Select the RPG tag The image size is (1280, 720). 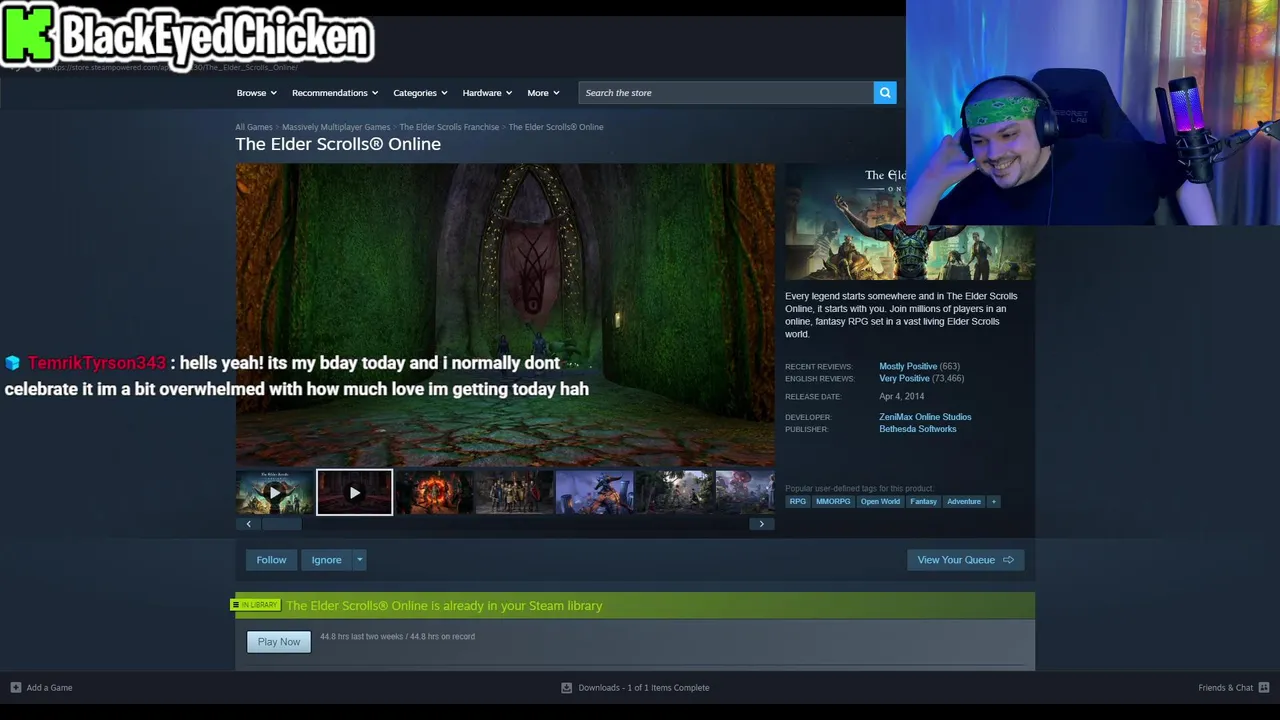point(797,501)
